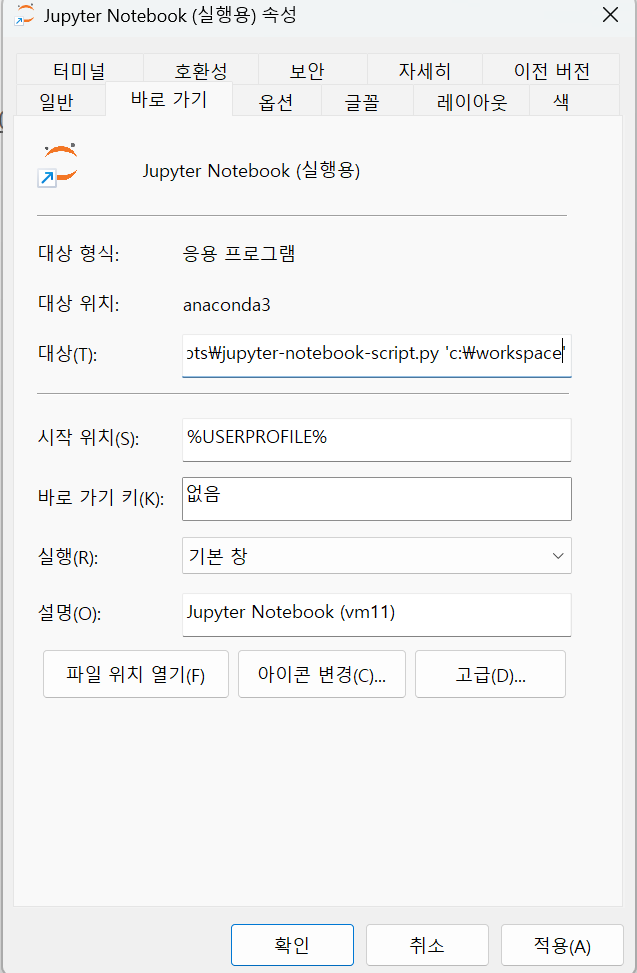Click the 설명(O) description field
This screenshot has height=973, width=637.
[x=376, y=615]
